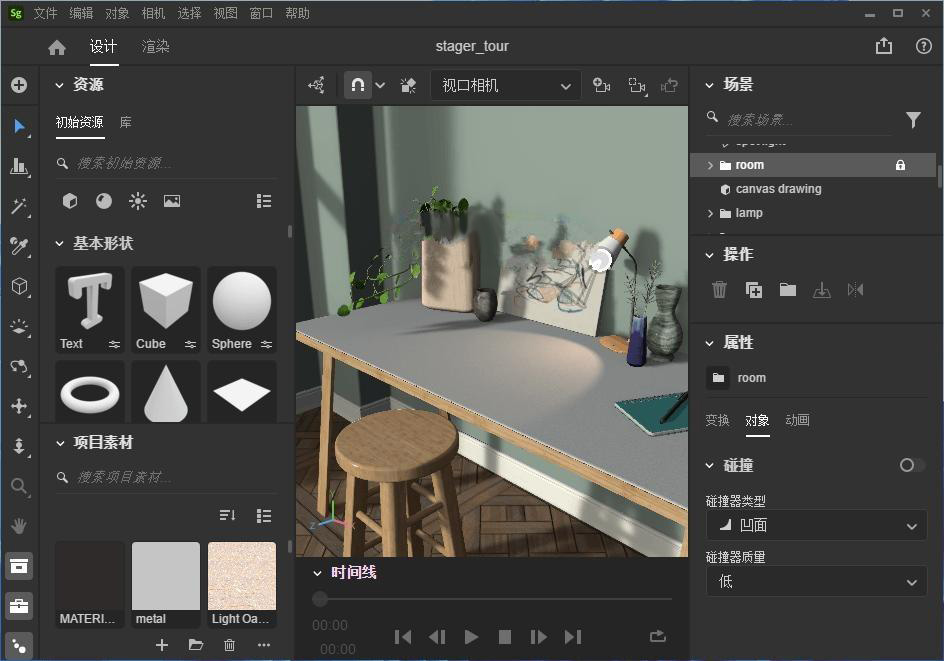
Task: Open the 视口相机 camera dropdown
Action: 505,85
